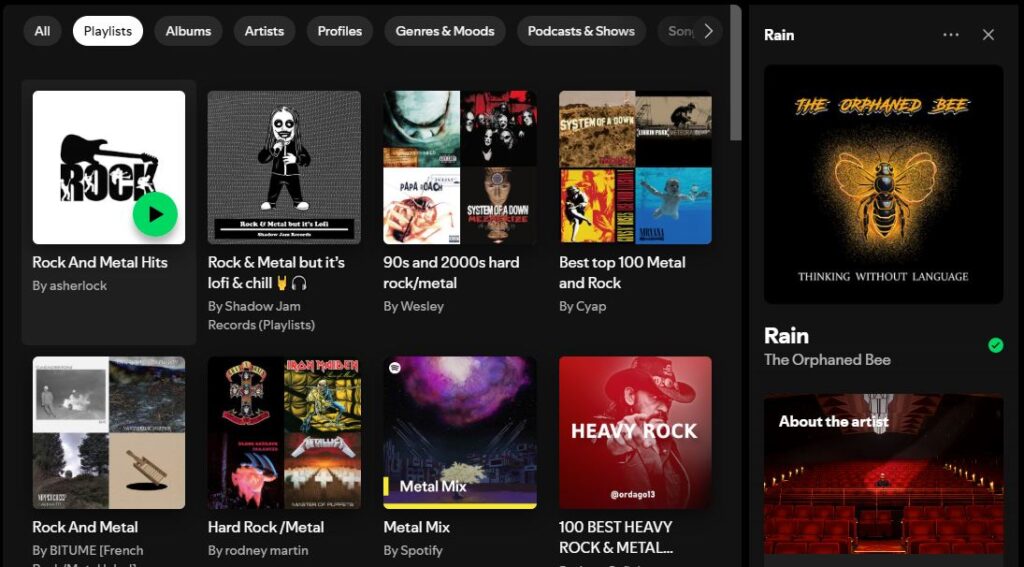Open the Rain song title link

786,336
